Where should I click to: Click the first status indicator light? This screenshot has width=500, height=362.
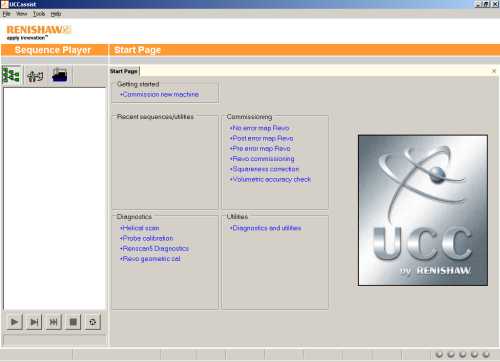[439, 354]
